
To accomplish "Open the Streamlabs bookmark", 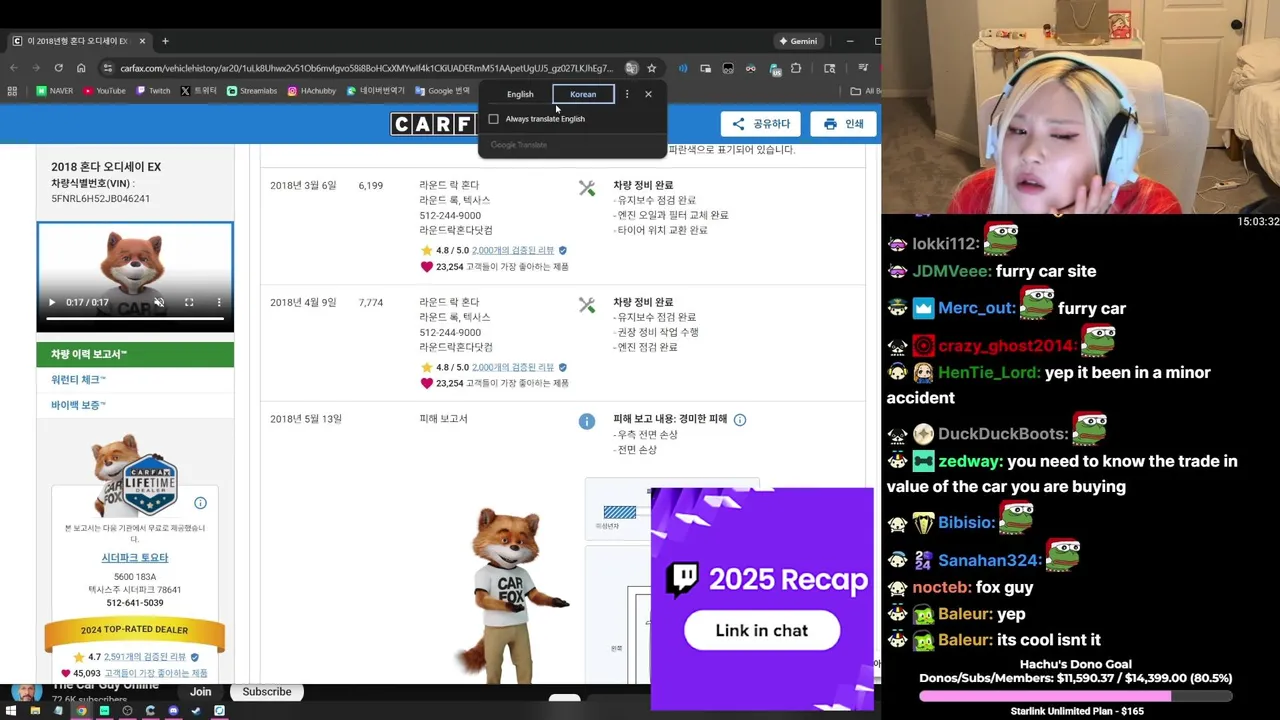I will (x=252, y=91).
